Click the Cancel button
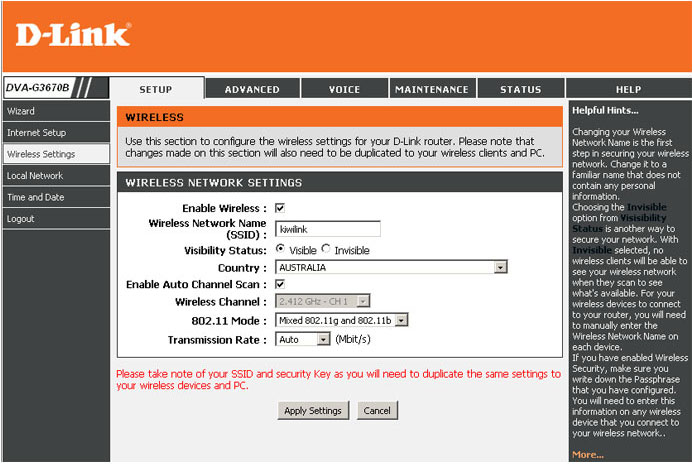The height and width of the screenshot is (464, 692). (x=377, y=411)
